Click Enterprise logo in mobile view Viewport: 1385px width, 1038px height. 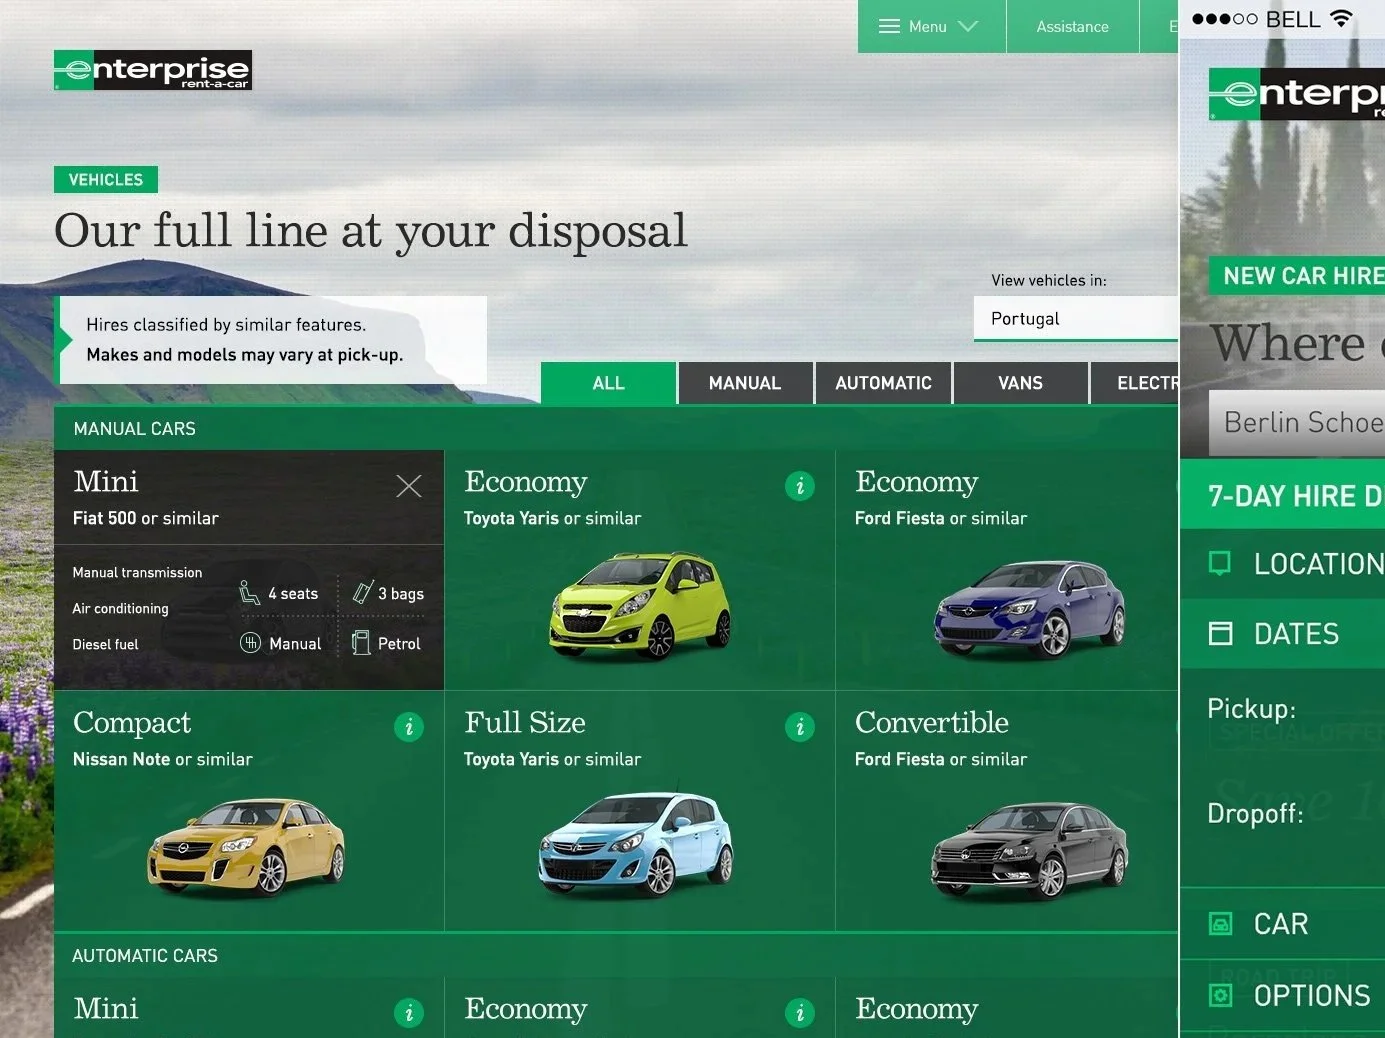pyautogui.click(x=1297, y=94)
